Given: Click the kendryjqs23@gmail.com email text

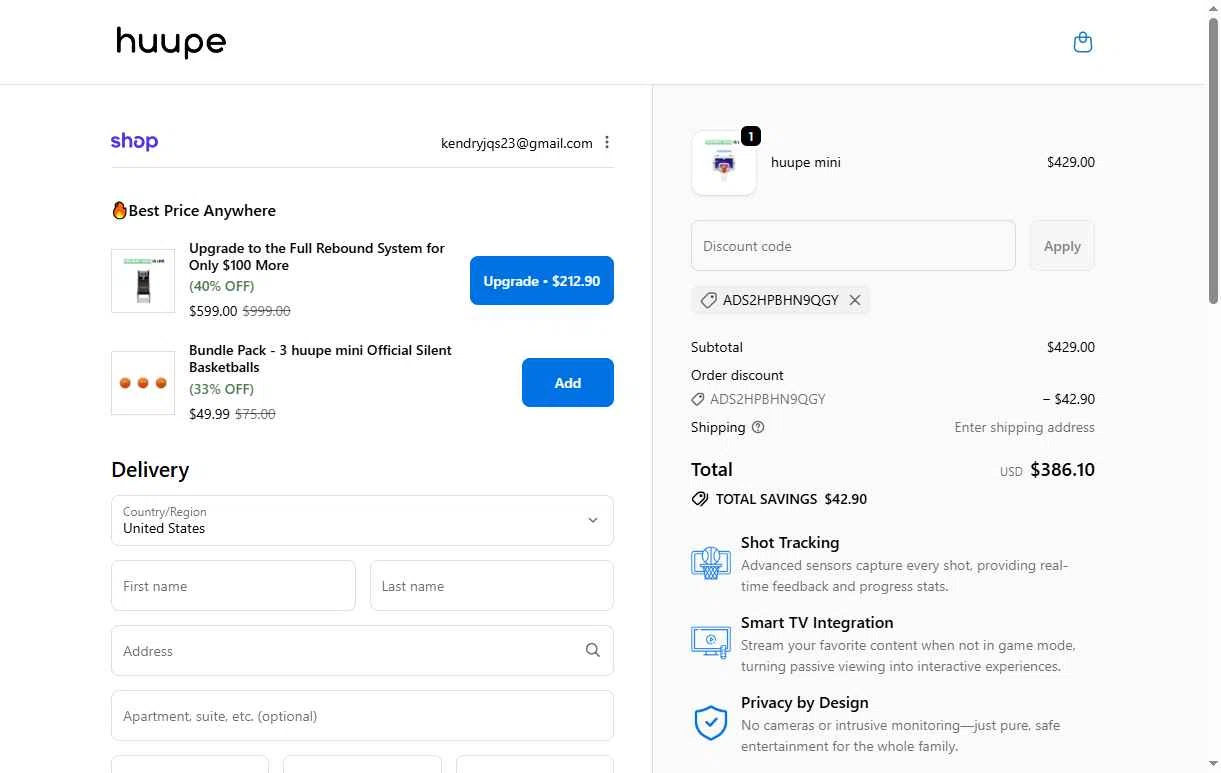Looking at the screenshot, I should [x=517, y=143].
